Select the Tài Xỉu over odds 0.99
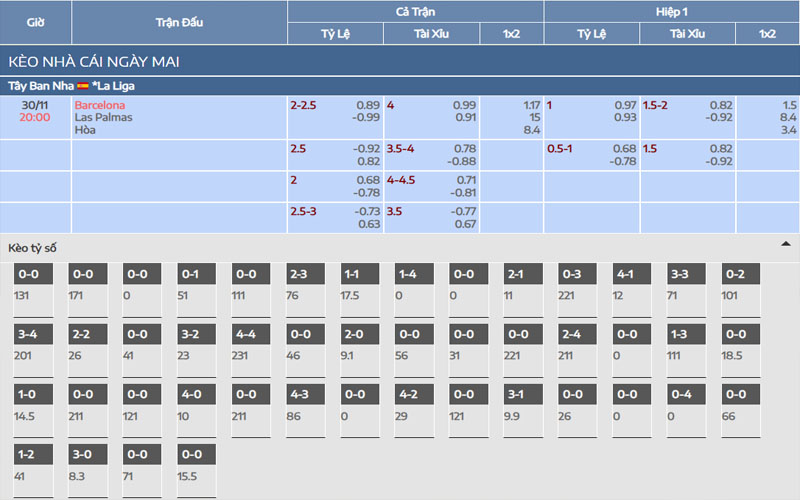This screenshot has height=500, width=800. 464,105
